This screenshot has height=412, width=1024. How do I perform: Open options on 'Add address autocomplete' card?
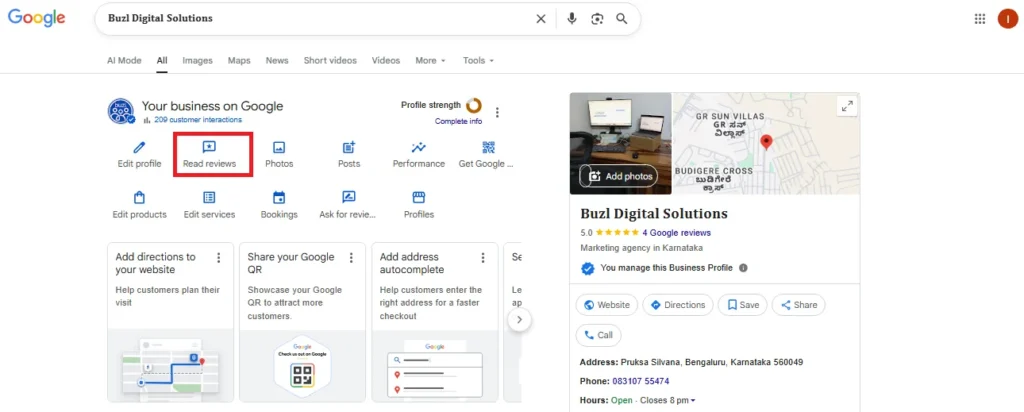pyautogui.click(x=483, y=257)
